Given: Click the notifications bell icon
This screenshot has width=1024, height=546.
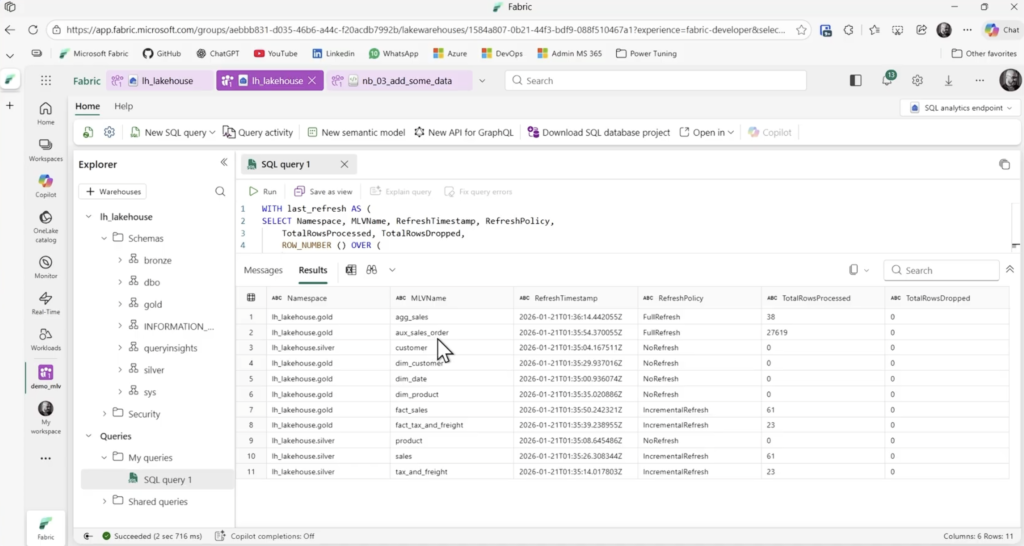Looking at the screenshot, I should tap(887, 81).
